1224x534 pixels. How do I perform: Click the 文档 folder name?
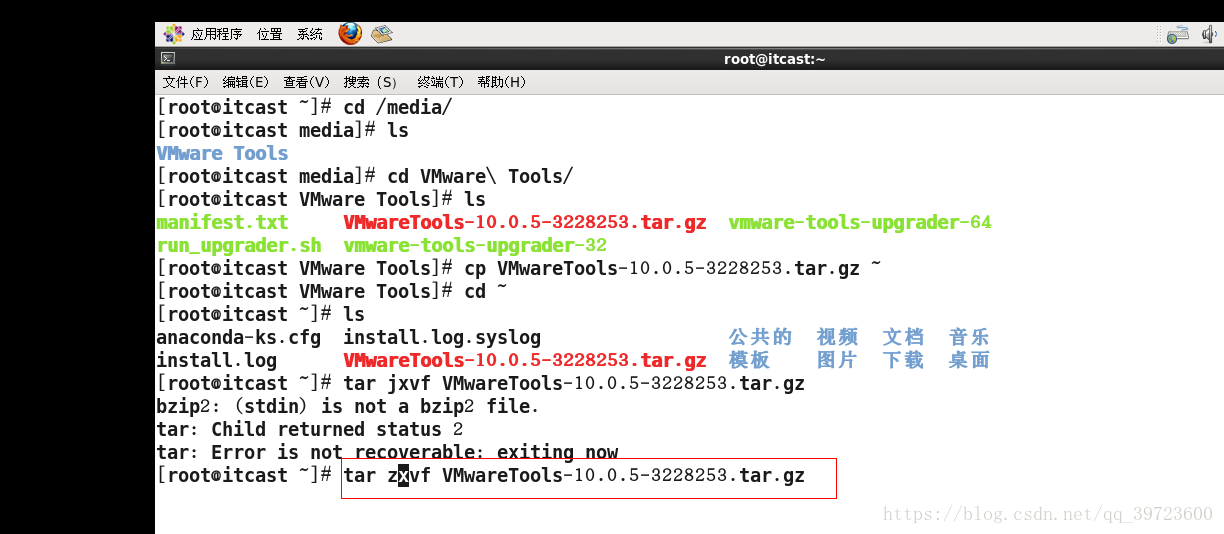pyautogui.click(x=903, y=337)
